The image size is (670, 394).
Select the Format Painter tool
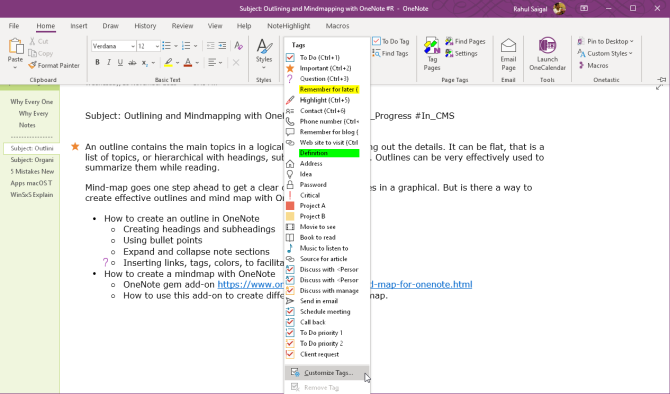pyautogui.click(x=54, y=65)
